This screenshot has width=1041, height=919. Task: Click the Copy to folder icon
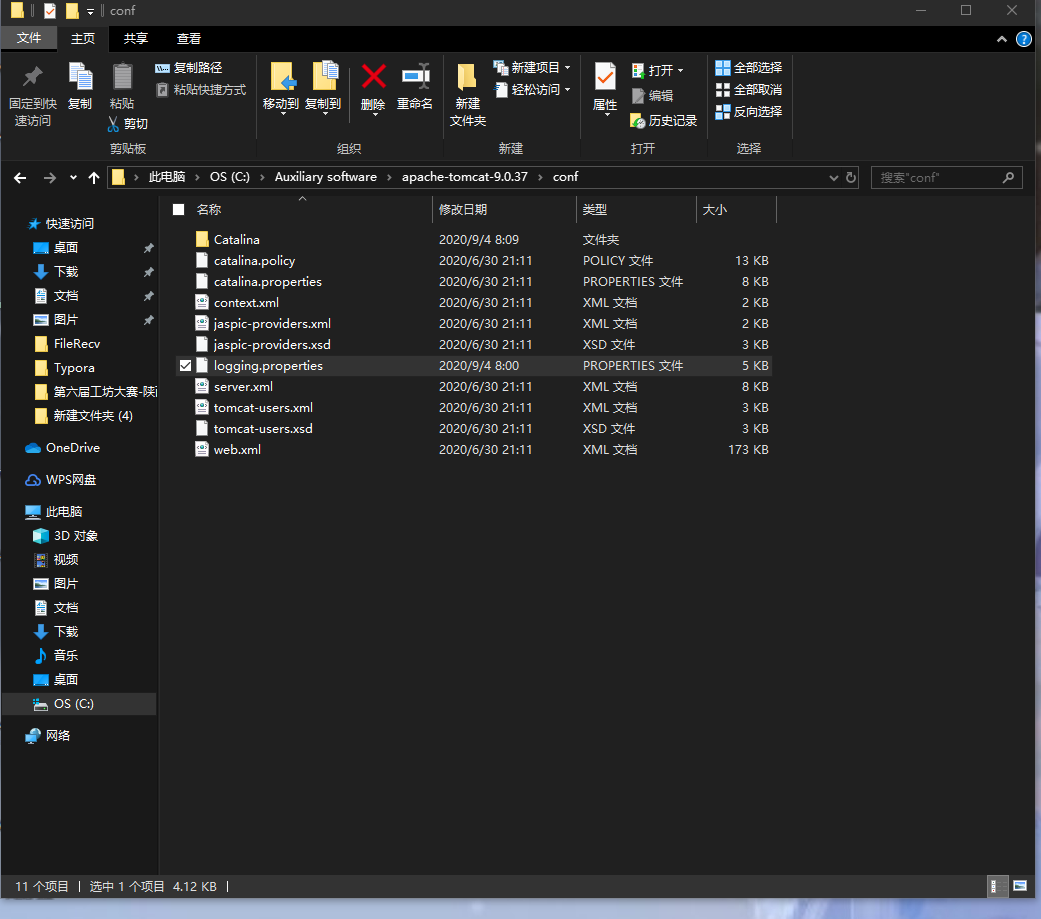click(325, 76)
